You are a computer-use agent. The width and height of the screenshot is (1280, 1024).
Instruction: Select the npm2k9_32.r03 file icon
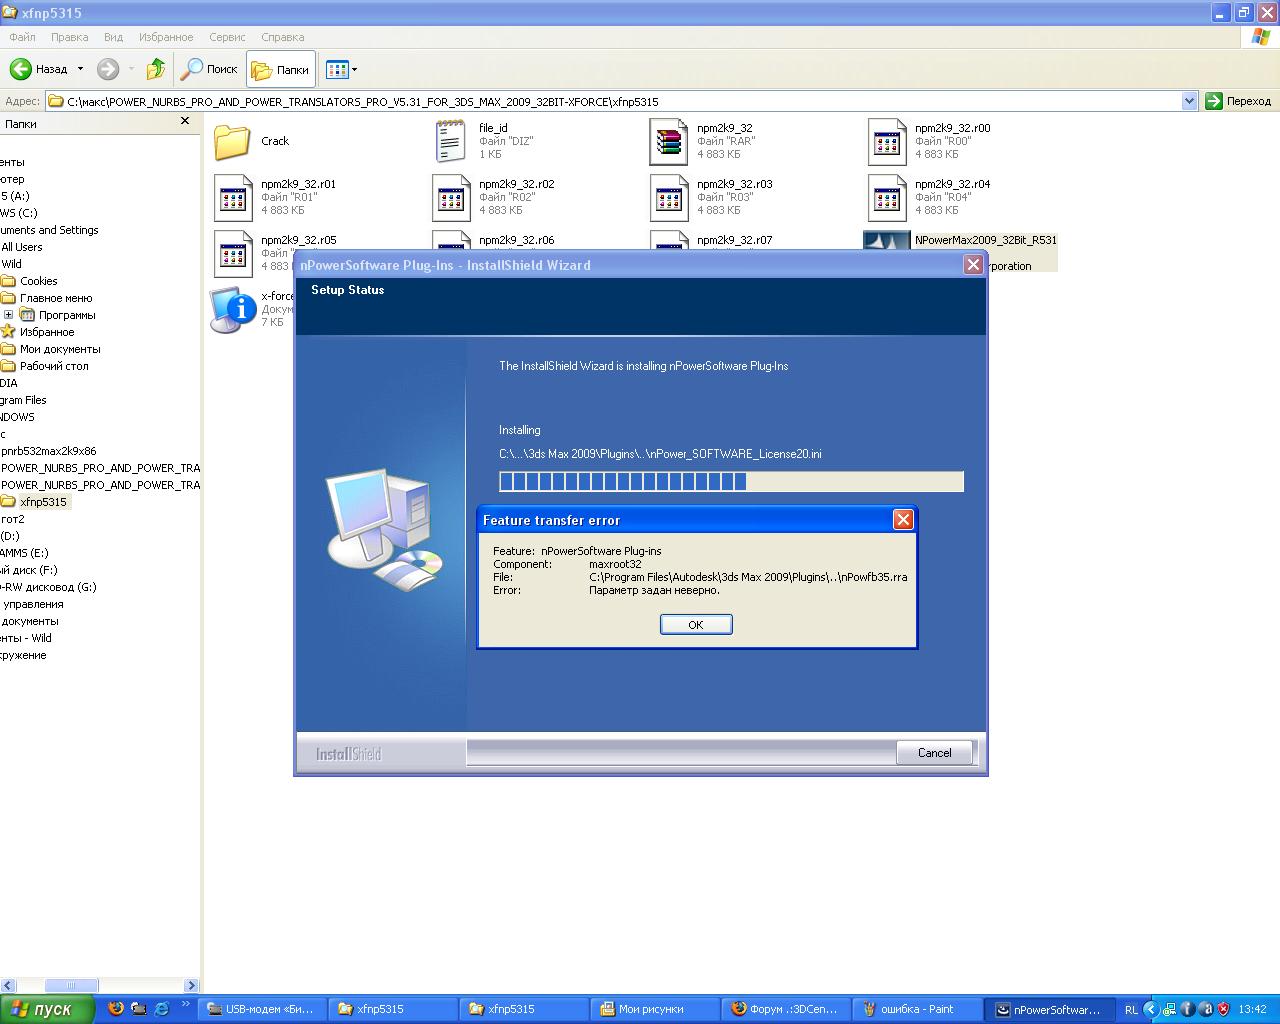(x=669, y=198)
